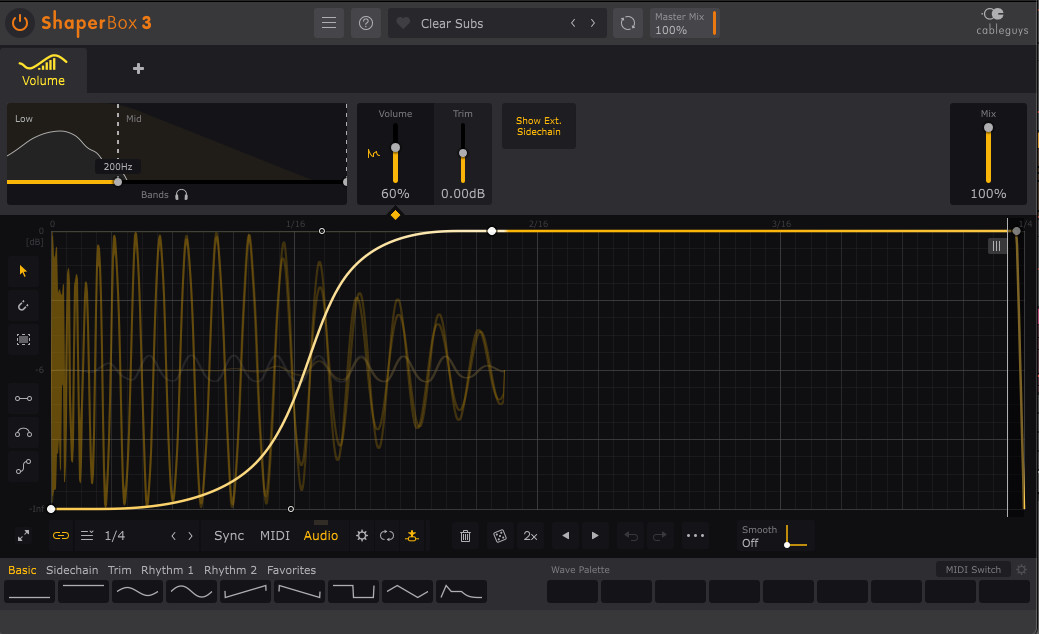Click the Trim slider handle
Image resolution: width=1039 pixels, height=634 pixels.
463,153
